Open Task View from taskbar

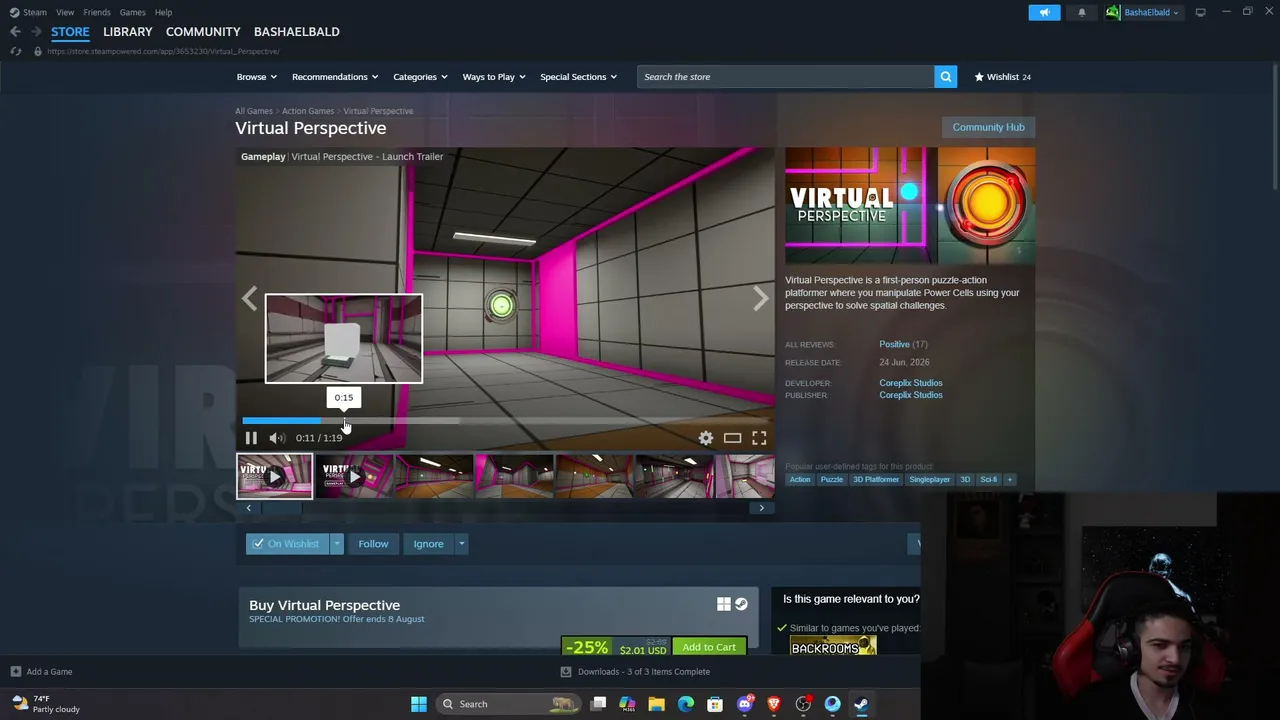[x=598, y=704]
